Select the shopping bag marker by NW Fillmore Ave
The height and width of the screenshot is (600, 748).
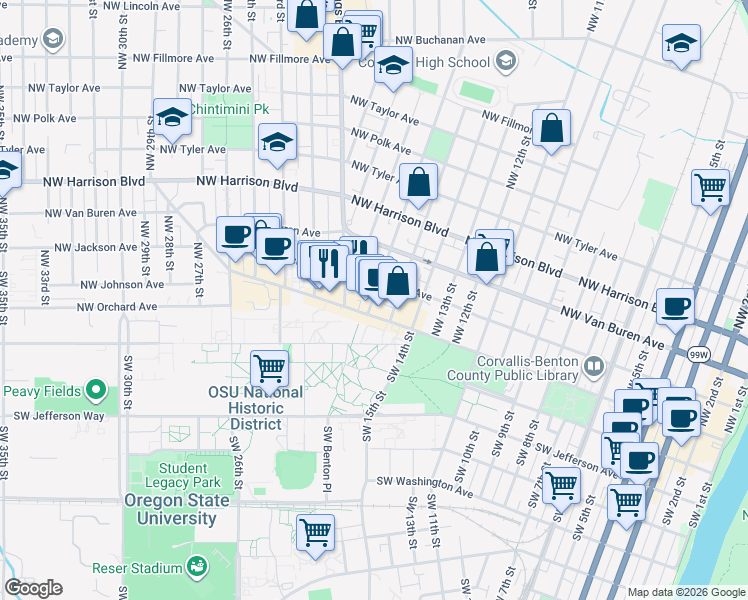(x=342, y=43)
